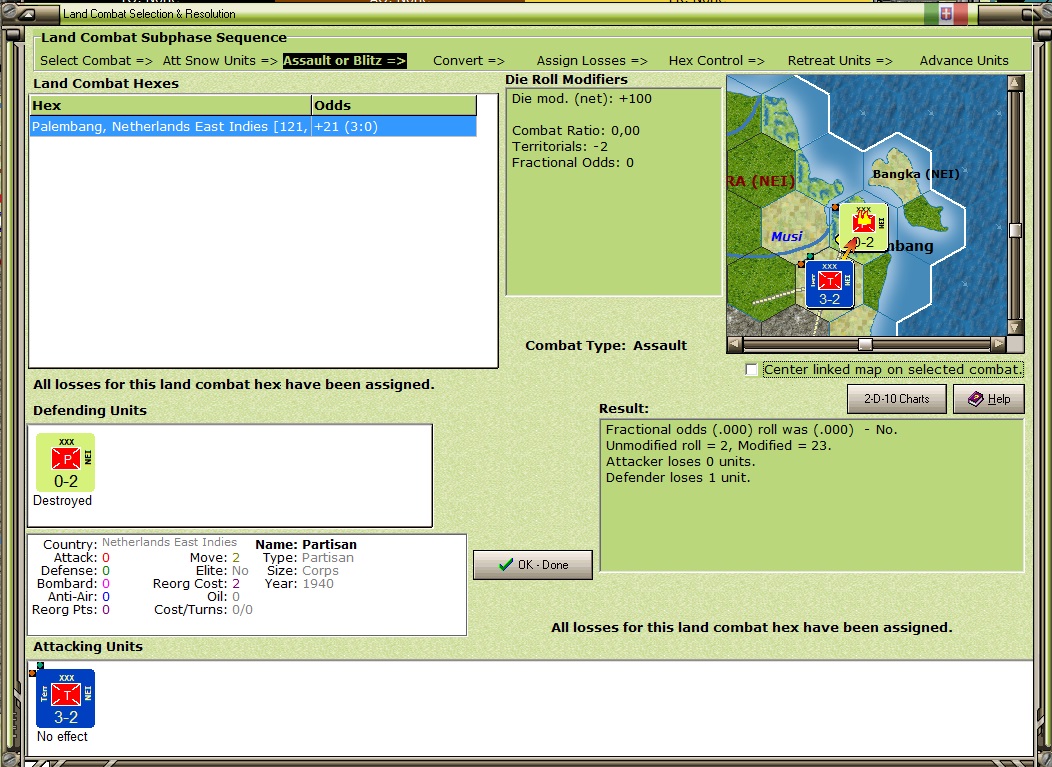Click the Assign Losses subphase step

pyautogui.click(x=592, y=60)
